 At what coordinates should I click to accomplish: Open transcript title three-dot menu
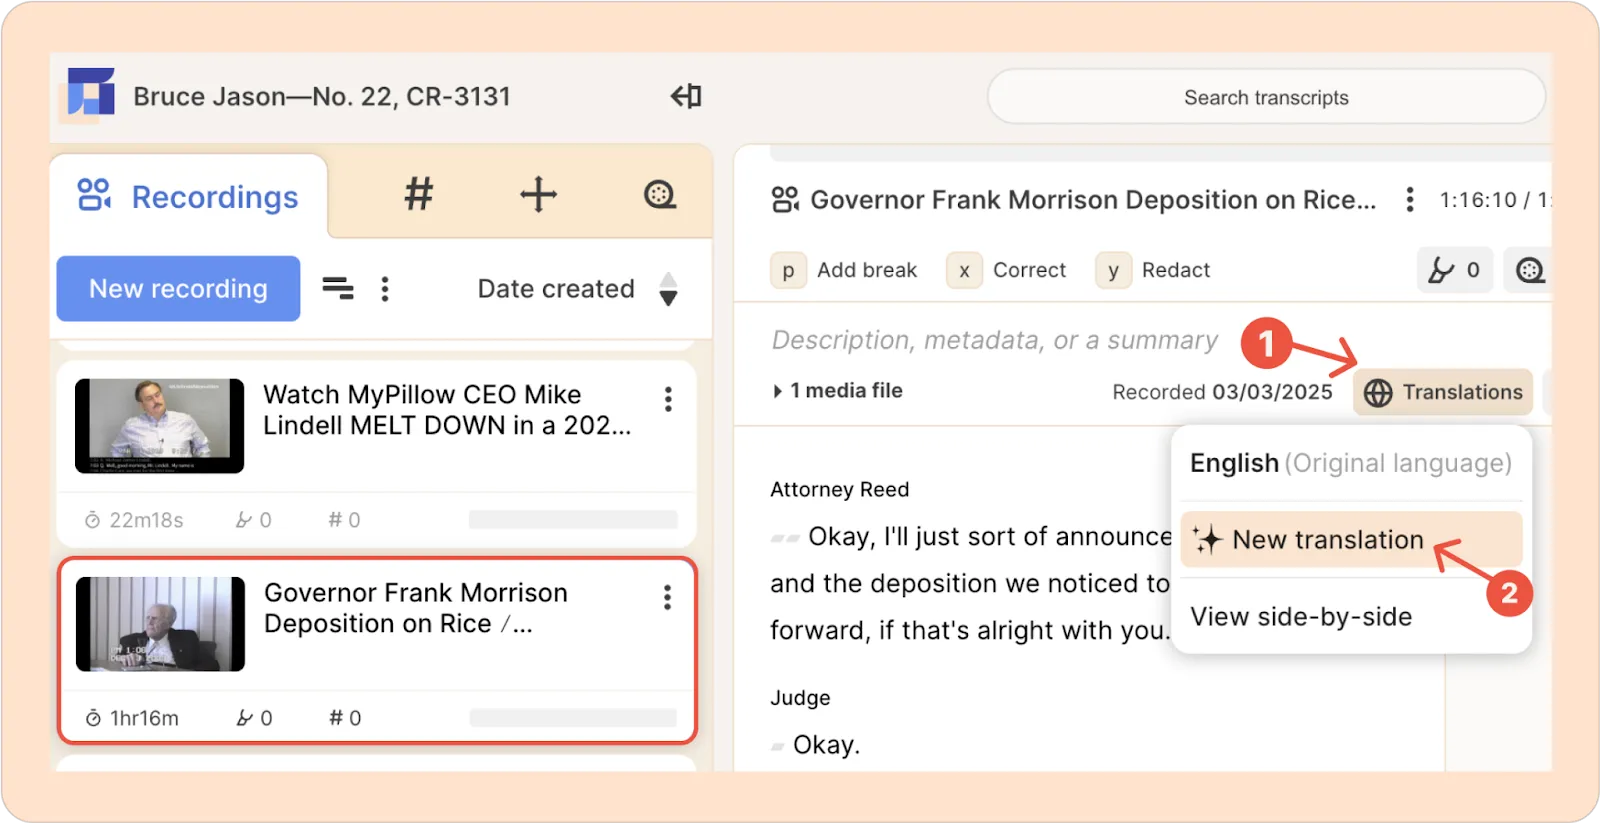pyautogui.click(x=1409, y=200)
